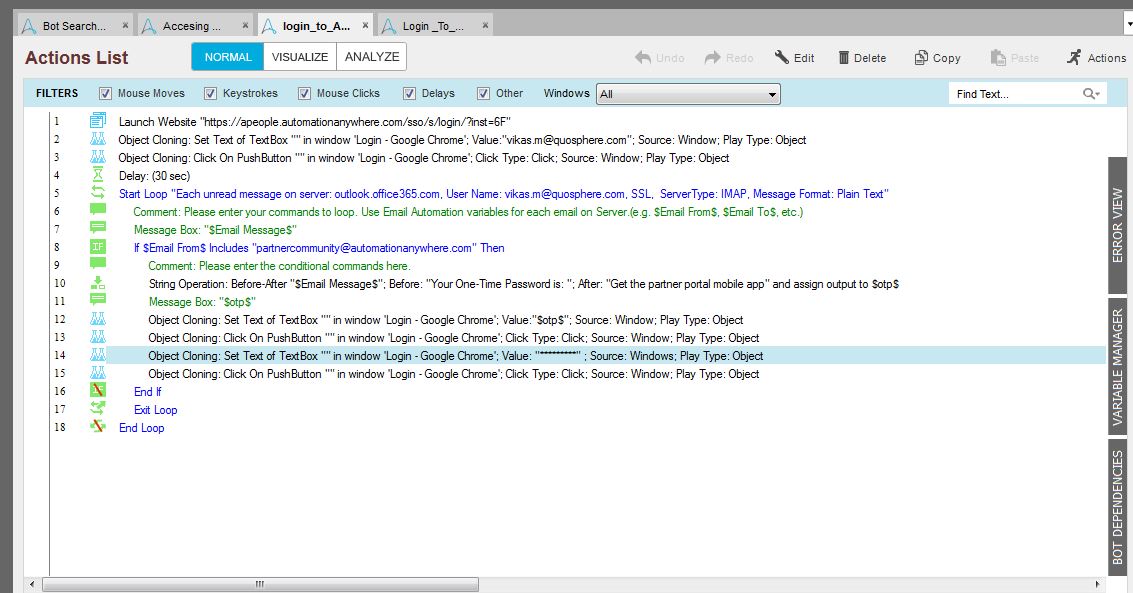Click the Edit wrench icon

782,58
